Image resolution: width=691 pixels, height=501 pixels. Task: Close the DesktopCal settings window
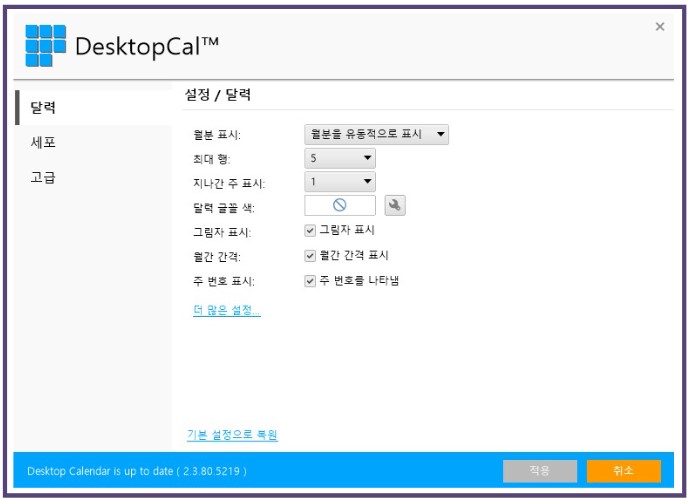coord(660,26)
